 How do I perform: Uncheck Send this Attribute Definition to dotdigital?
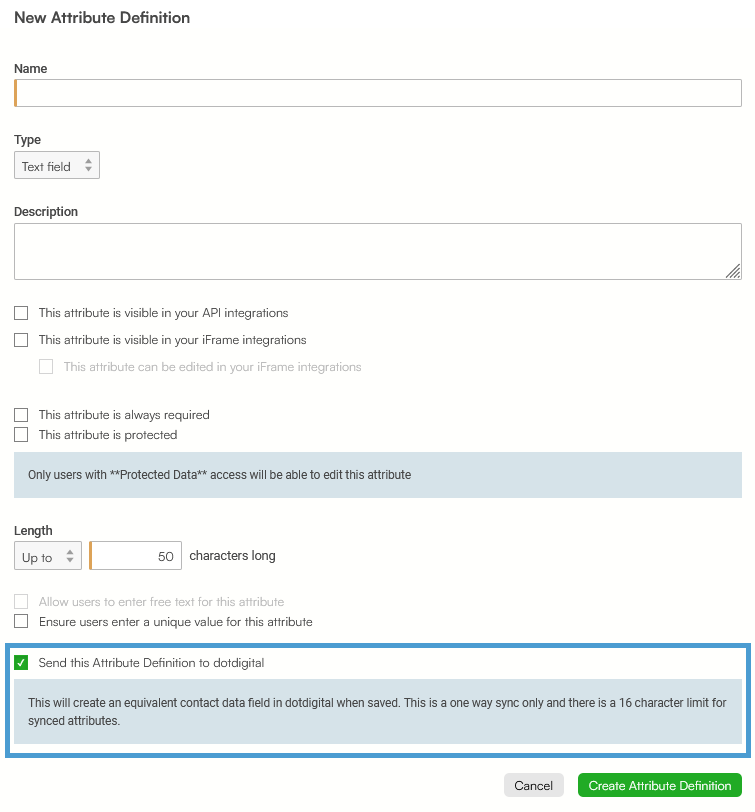coord(21,663)
